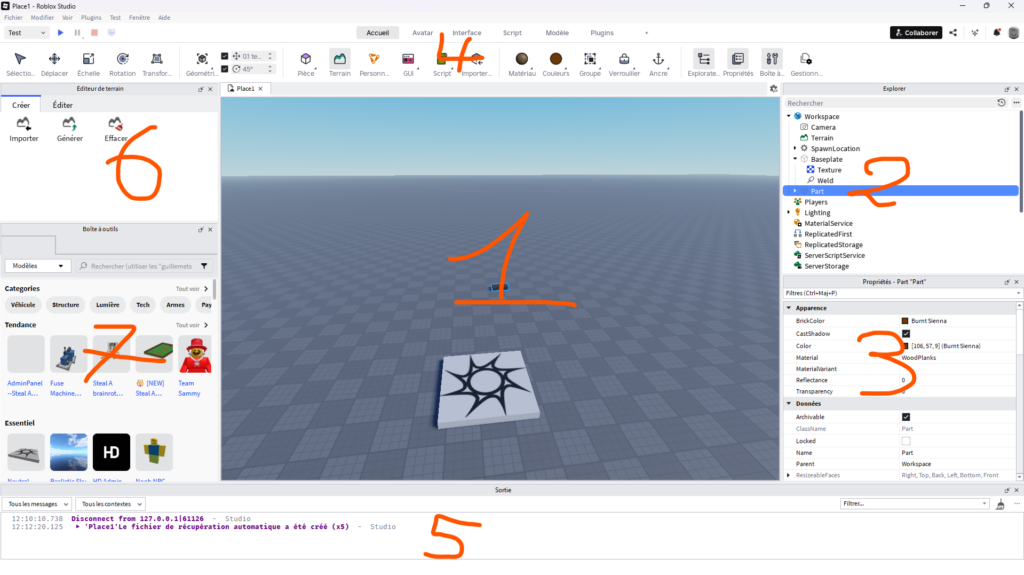Click the Générer terrain icon
1024x575 pixels.
tap(70, 124)
